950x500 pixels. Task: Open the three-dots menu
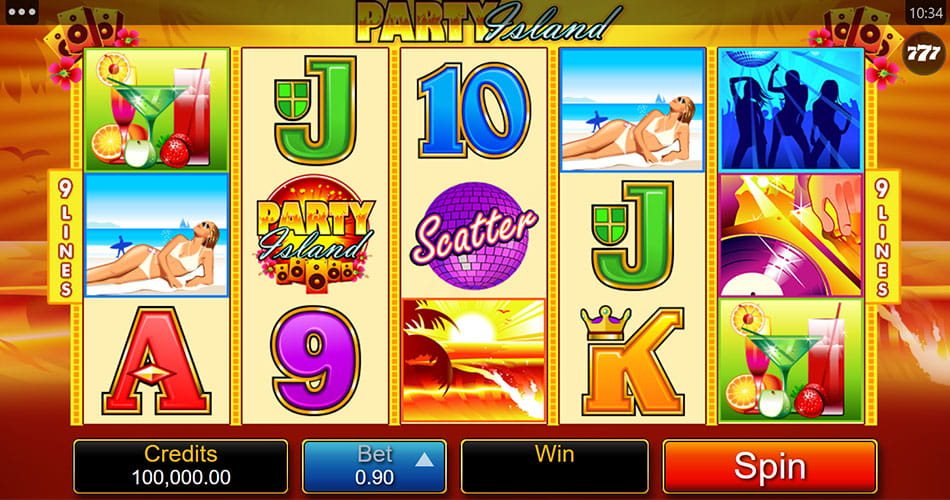[x=22, y=13]
